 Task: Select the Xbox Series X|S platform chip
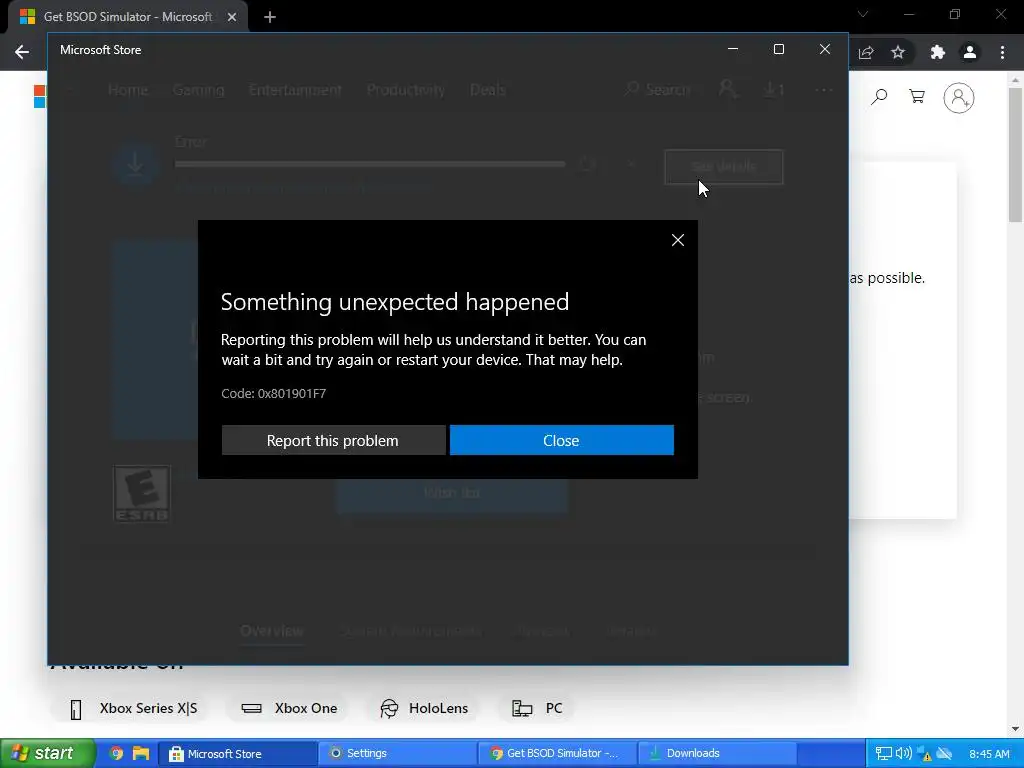pyautogui.click(x=133, y=709)
